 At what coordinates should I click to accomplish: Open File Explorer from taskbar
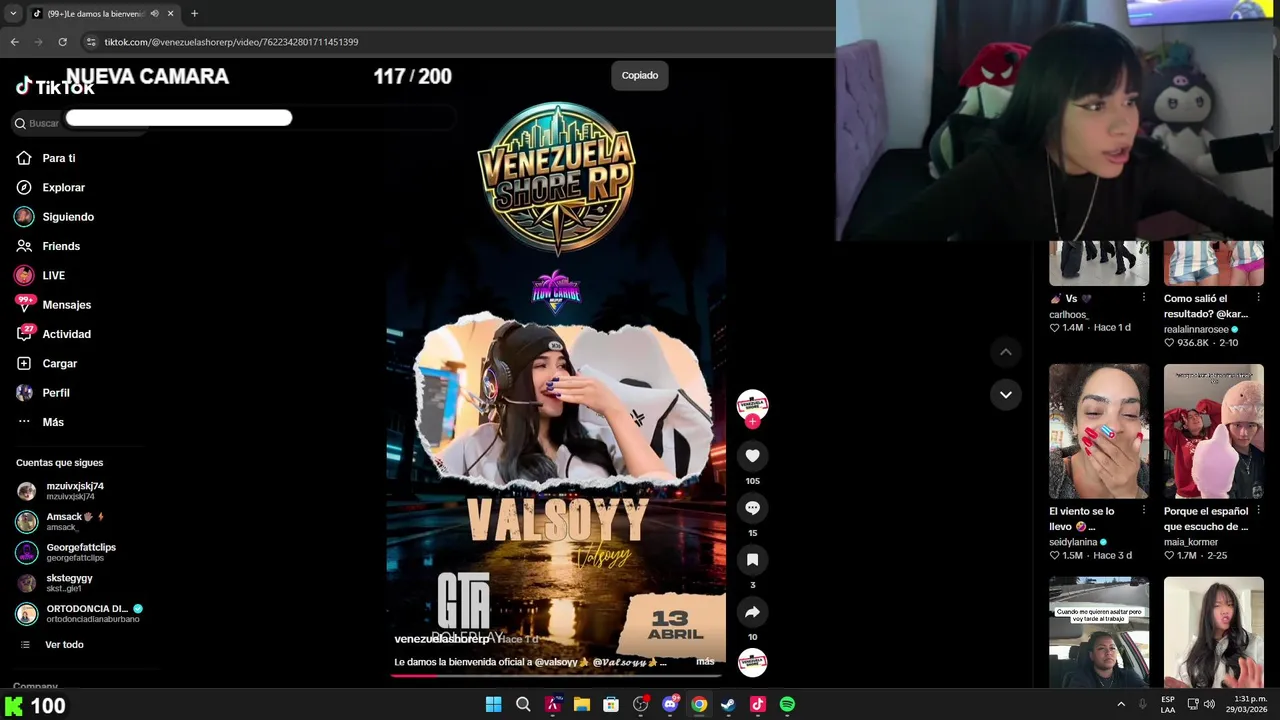(x=582, y=704)
